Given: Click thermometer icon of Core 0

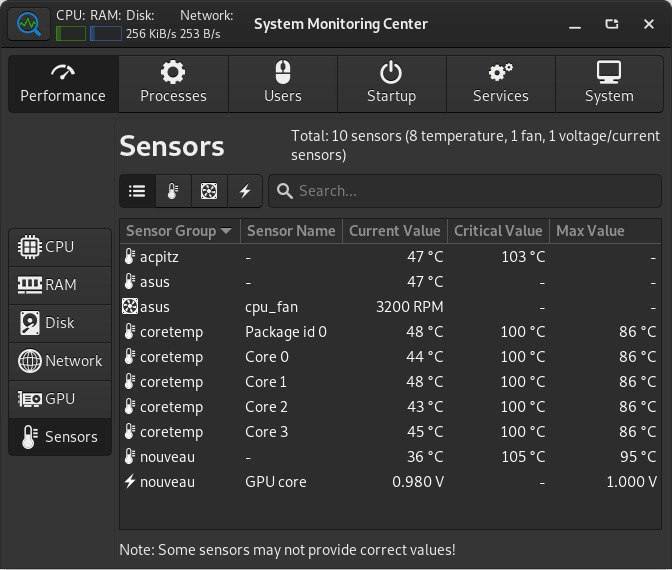Looking at the screenshot, I should point(129,357).
